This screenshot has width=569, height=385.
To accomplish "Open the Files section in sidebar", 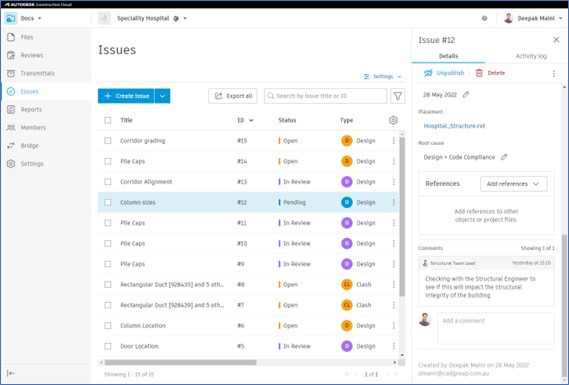I will (26, 37).
